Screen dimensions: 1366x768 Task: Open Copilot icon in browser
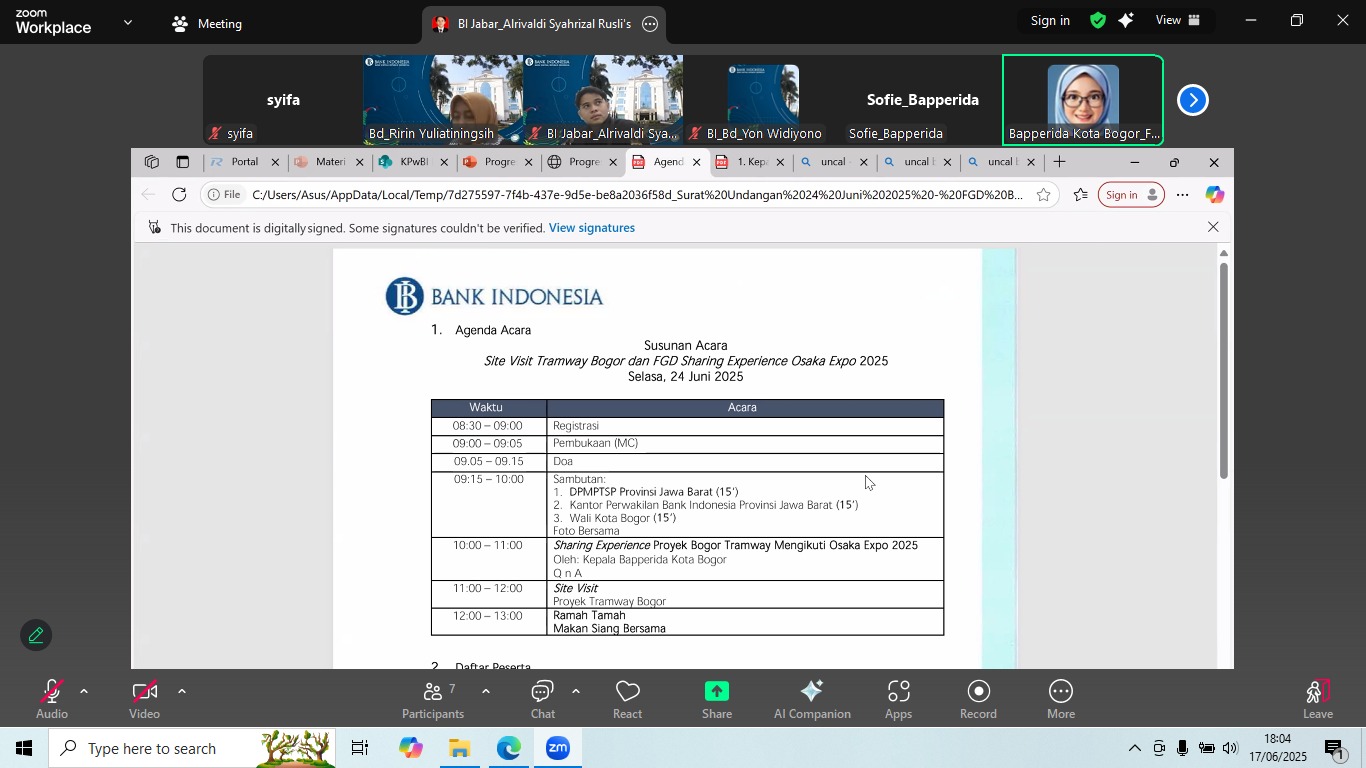1214,195
